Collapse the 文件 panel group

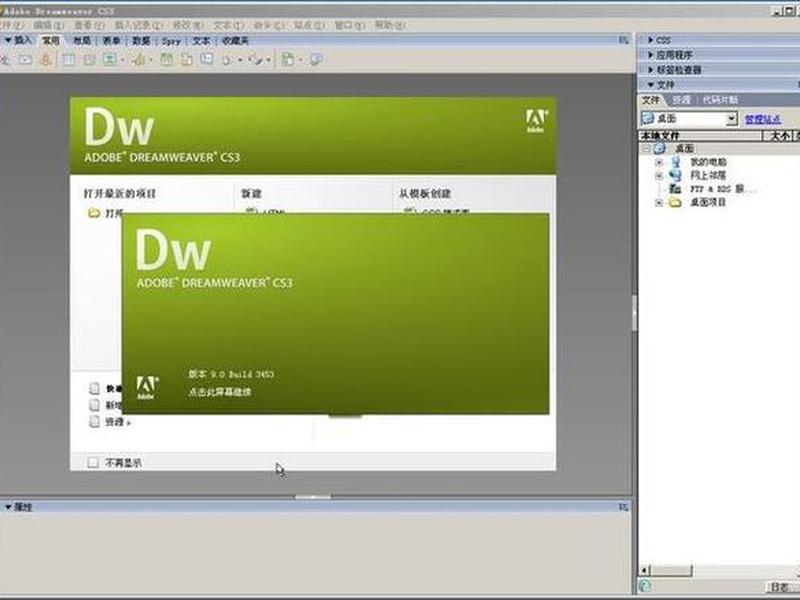[x=651, y=85]
